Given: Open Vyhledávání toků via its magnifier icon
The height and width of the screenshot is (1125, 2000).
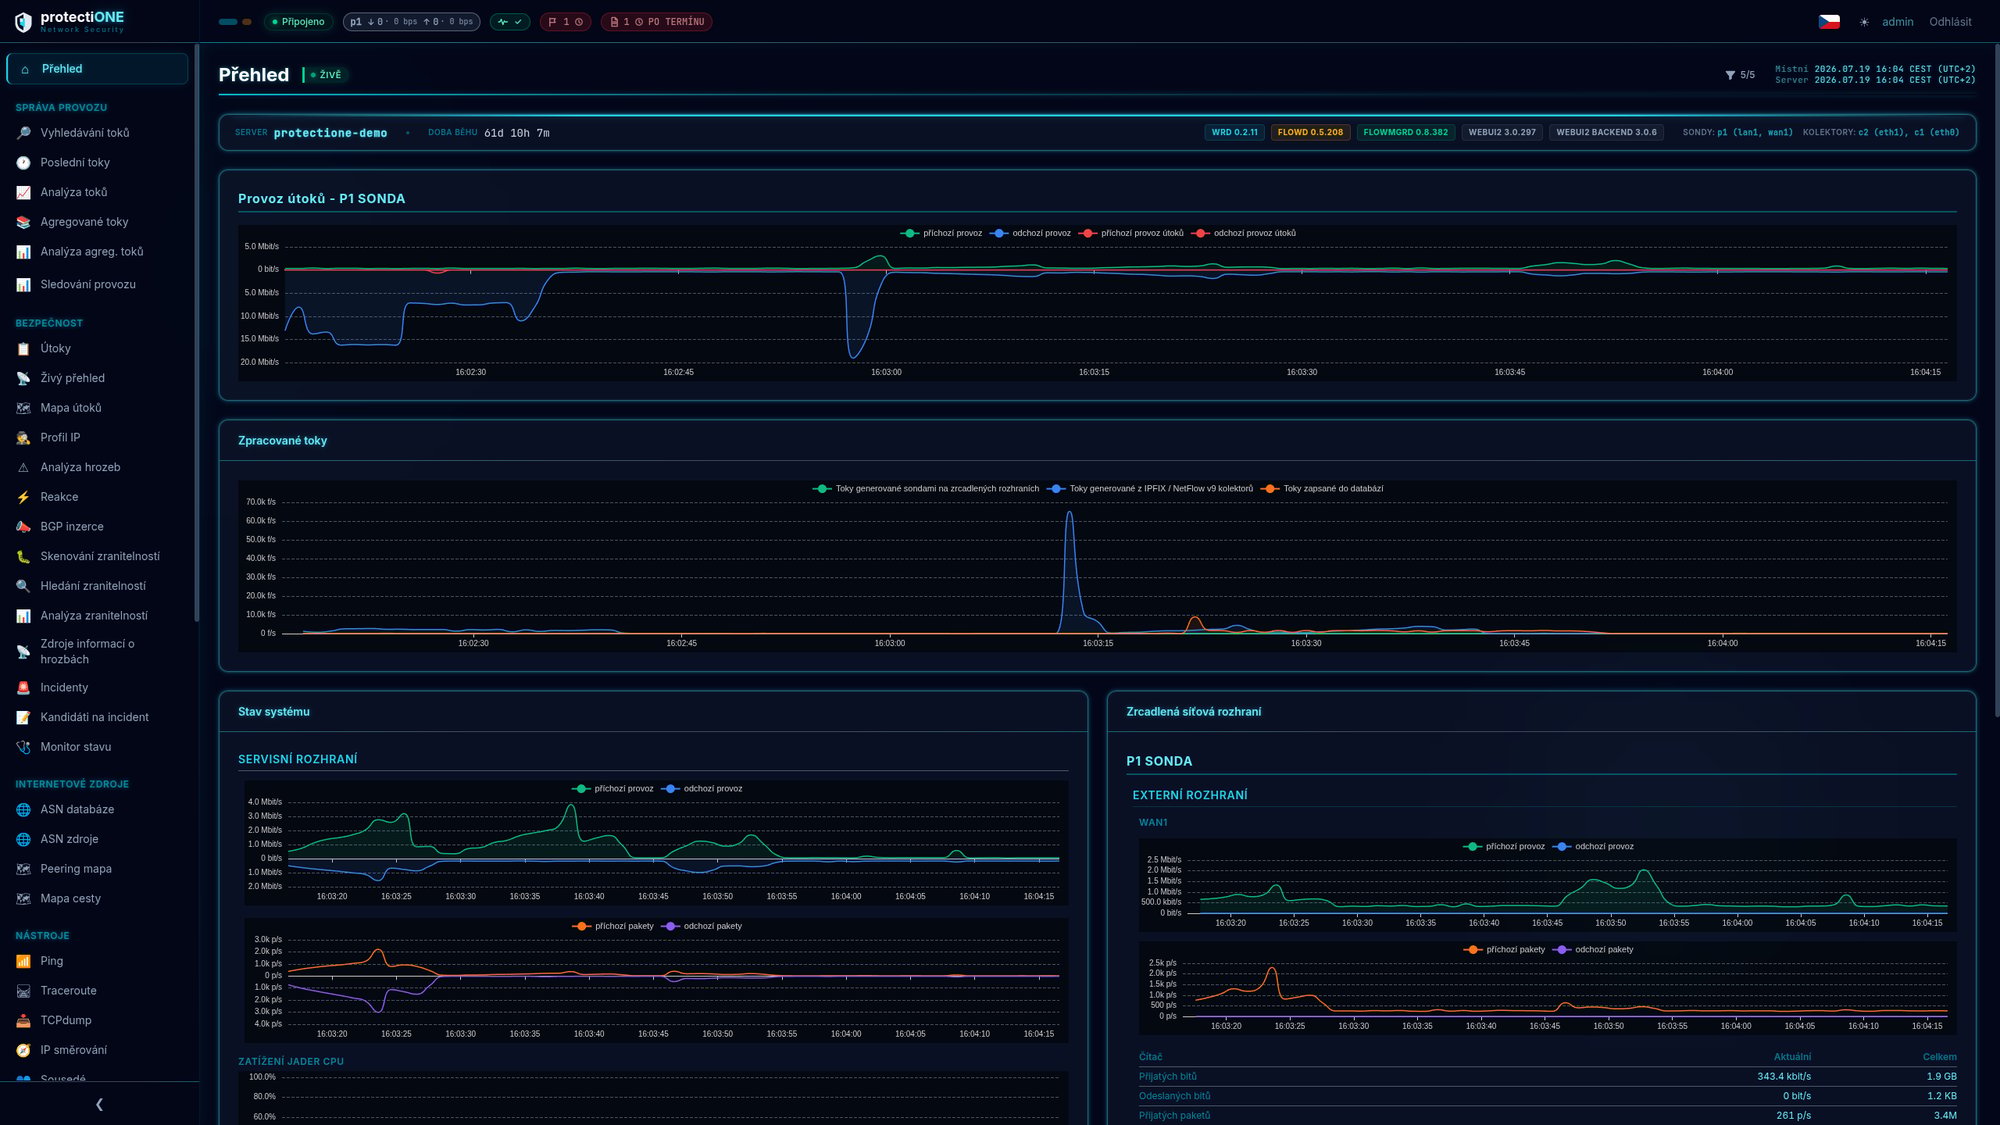Looking at the screenshot, I should pyautogui.click(x=23, y=133).
